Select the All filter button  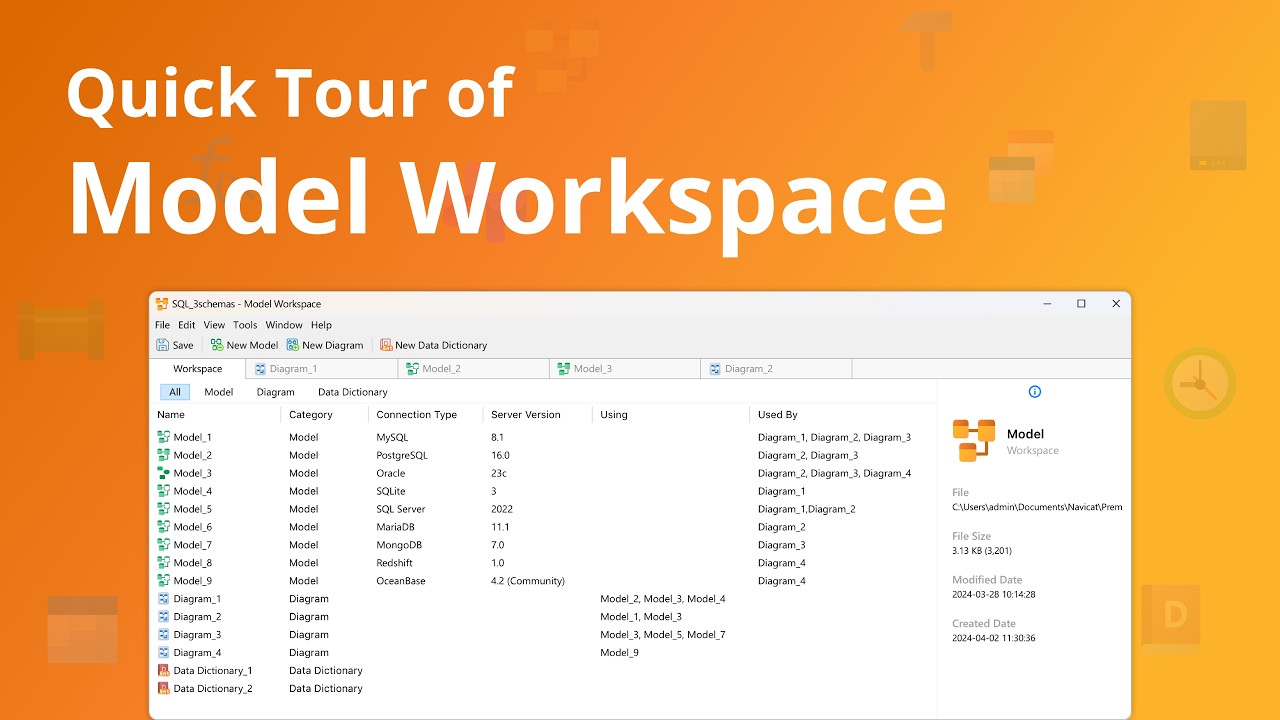175,392
